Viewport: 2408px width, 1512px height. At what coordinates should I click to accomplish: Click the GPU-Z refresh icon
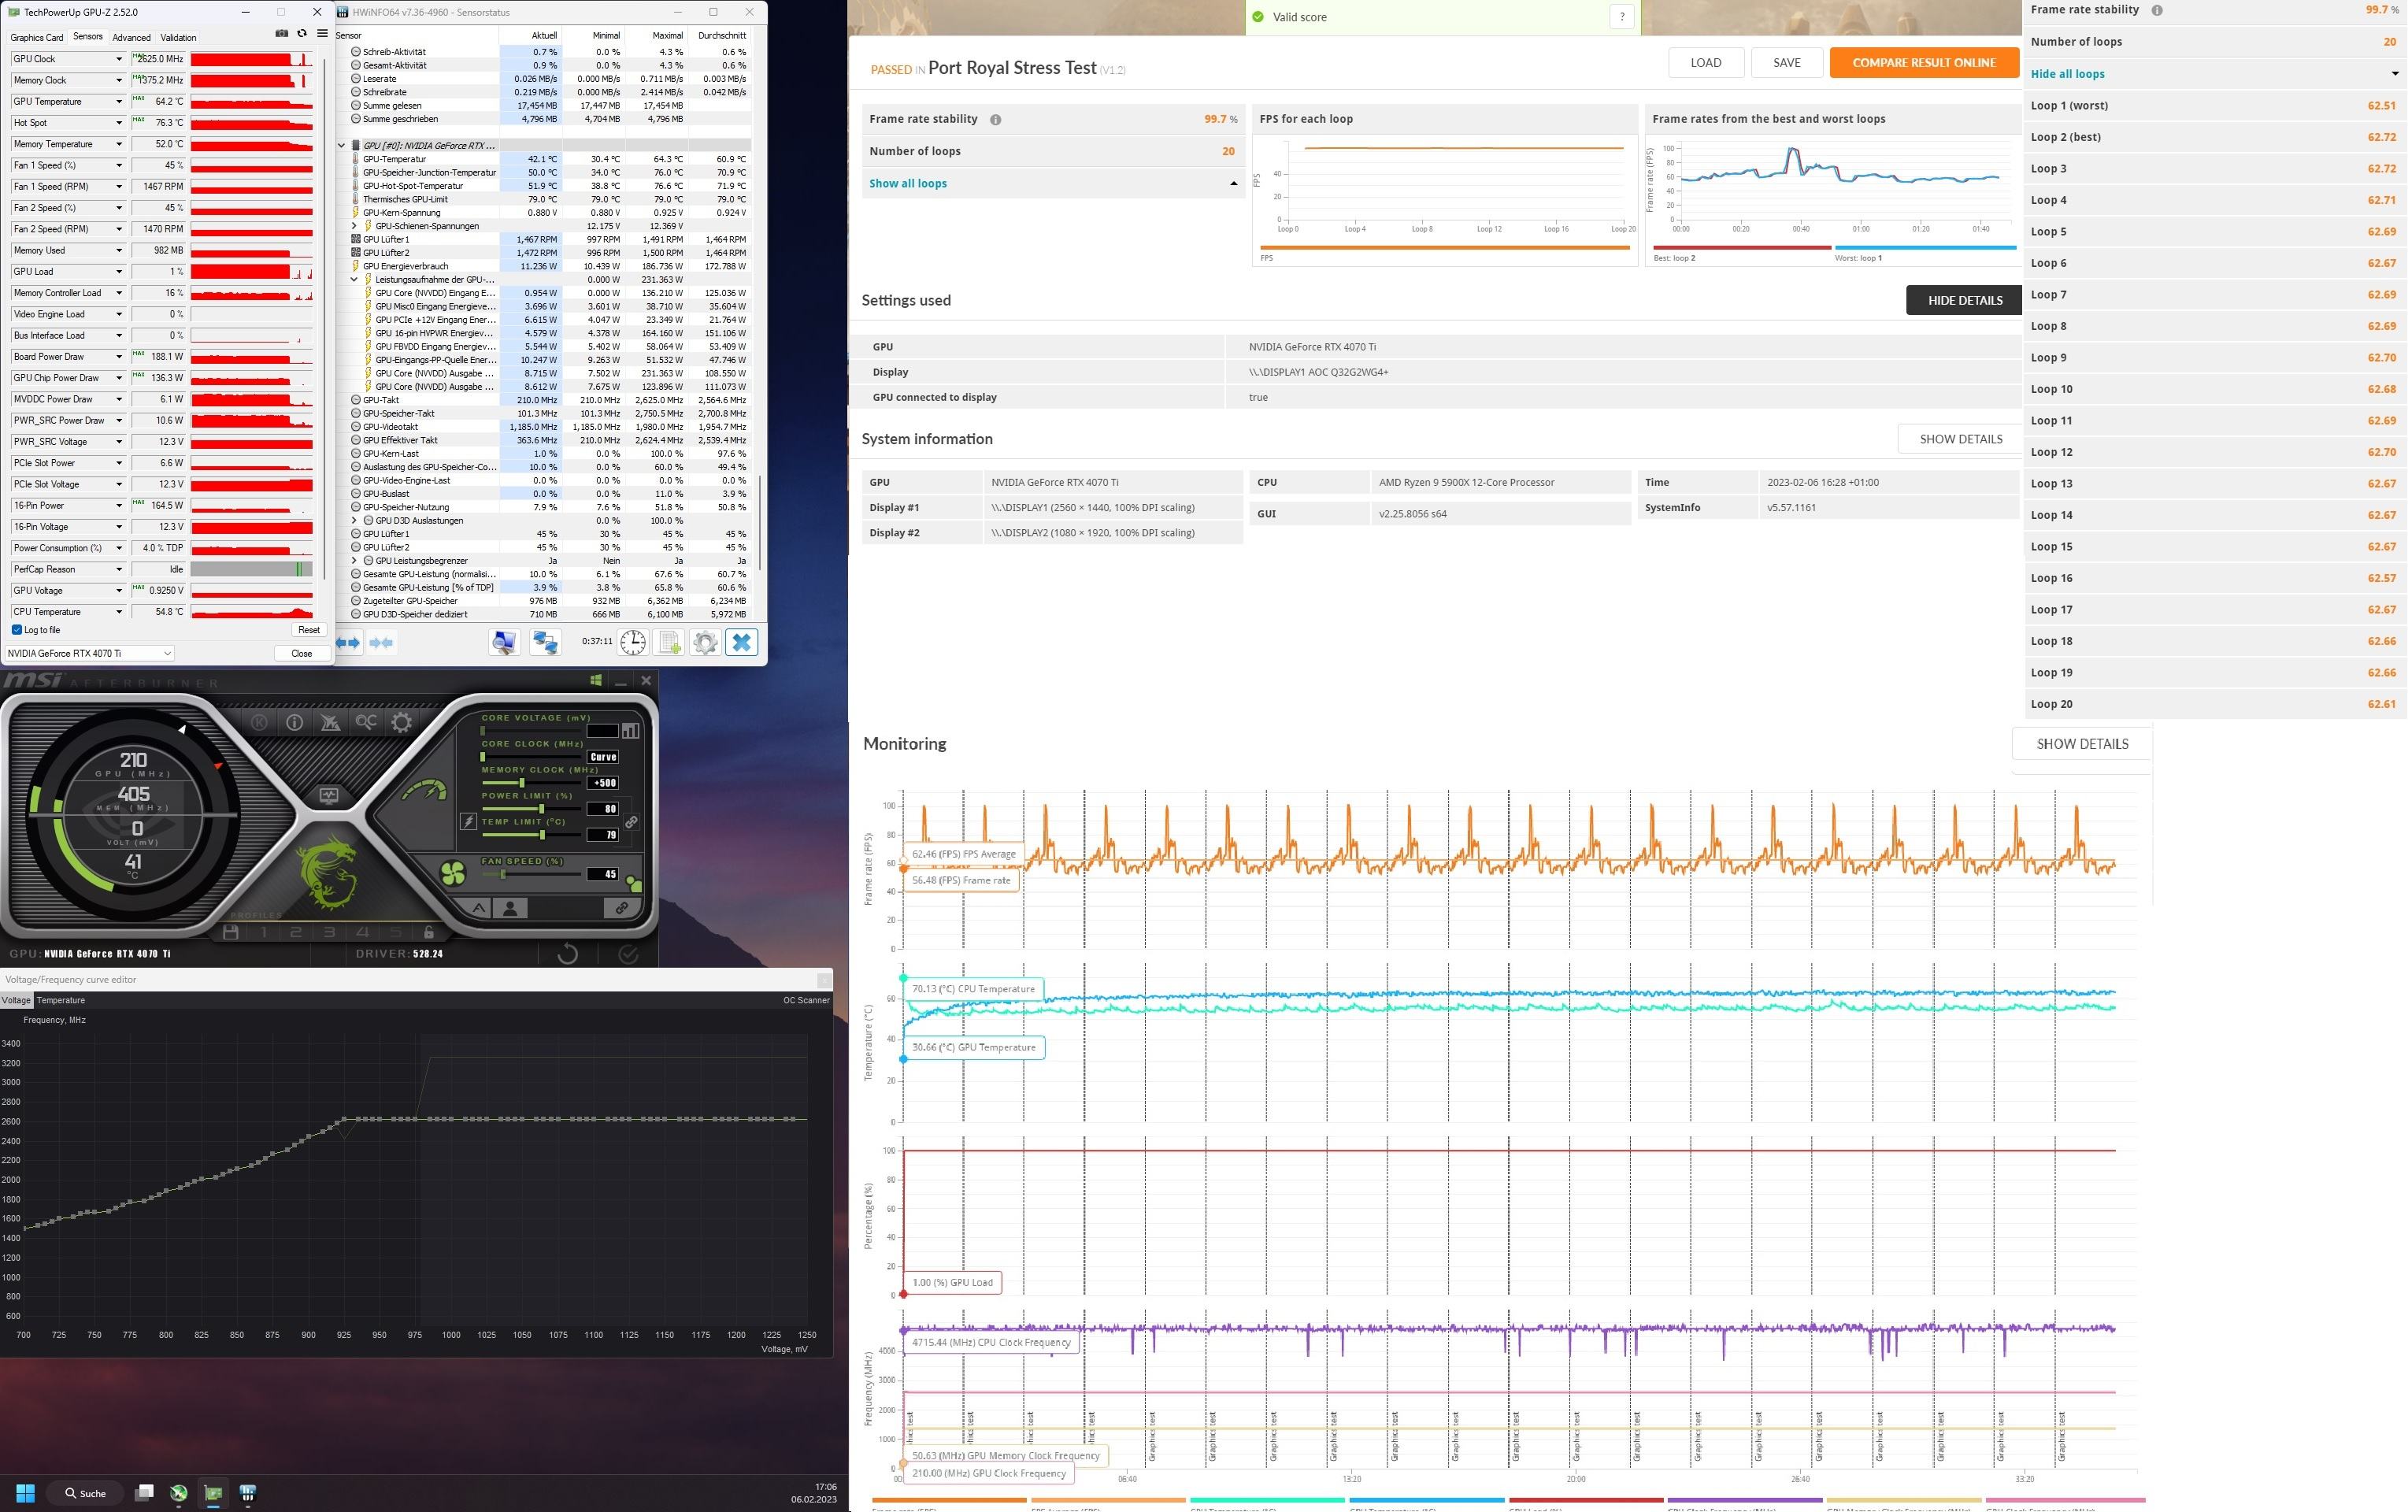tap(301, 34)
